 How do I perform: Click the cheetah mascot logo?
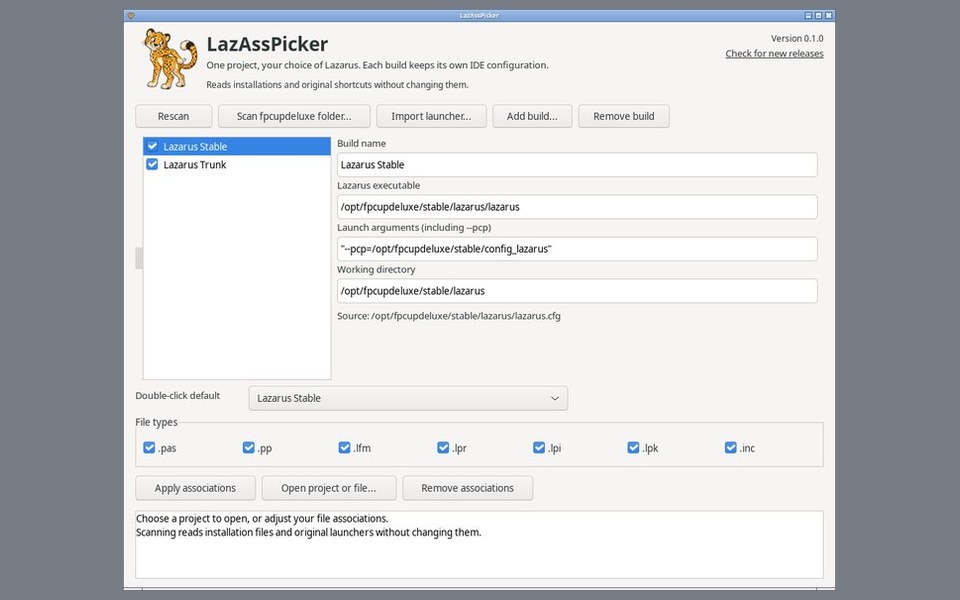170,59
